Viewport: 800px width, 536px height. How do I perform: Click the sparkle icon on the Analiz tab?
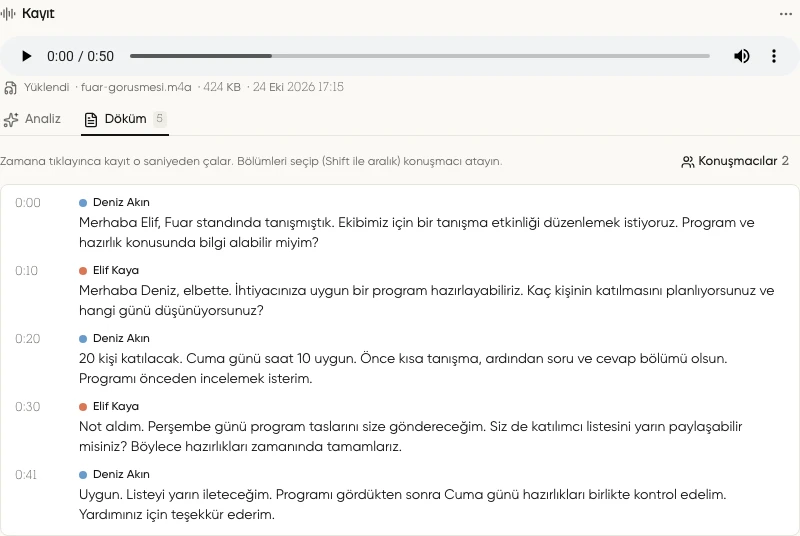coord(11,120)
